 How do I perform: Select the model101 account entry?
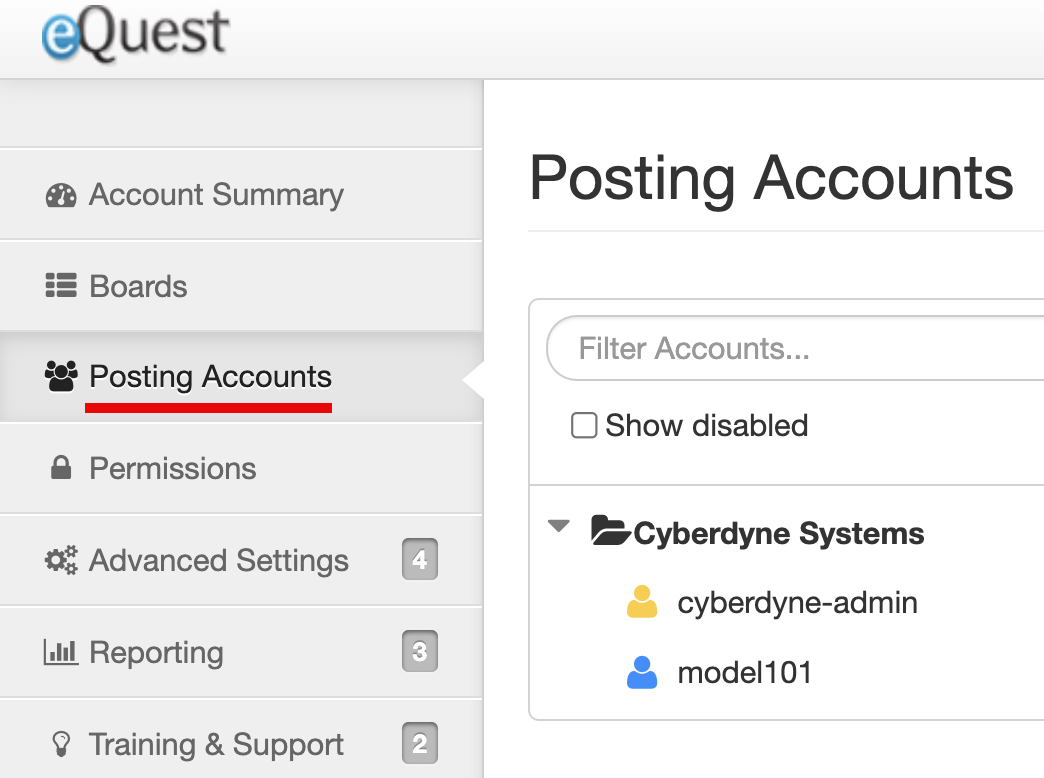click(745, 672)
